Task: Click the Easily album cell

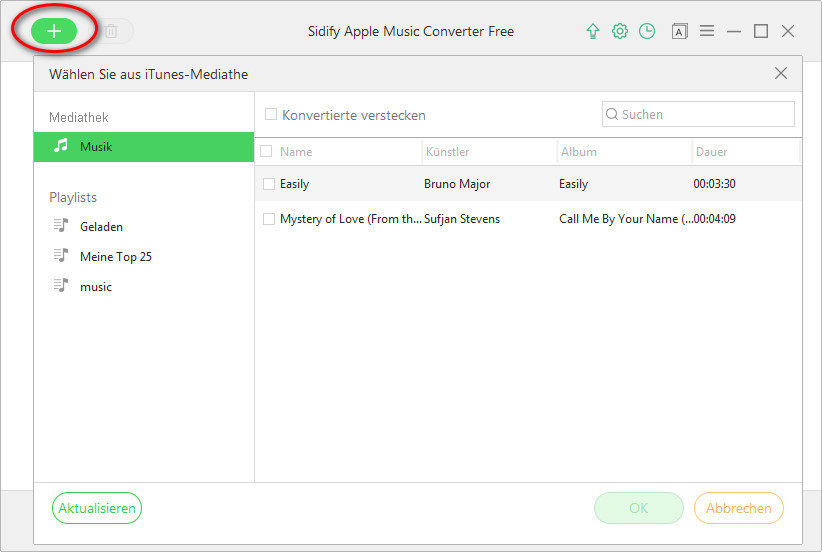Action: tap(574, 184)
